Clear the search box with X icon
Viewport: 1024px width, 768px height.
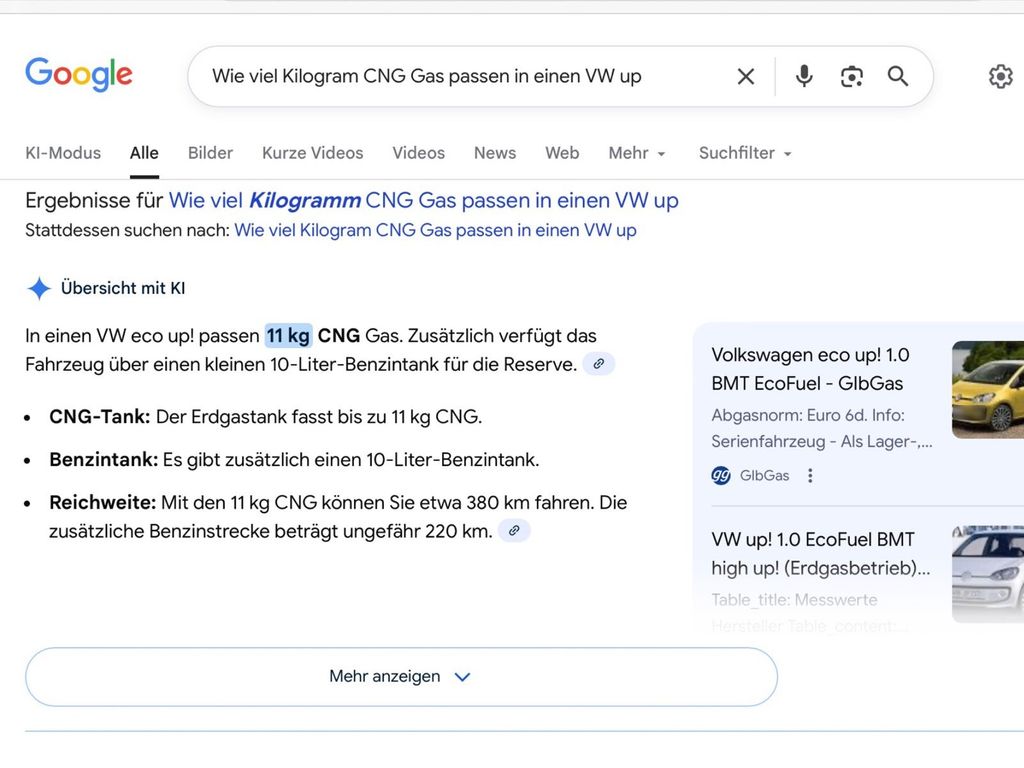coord(746,76)
